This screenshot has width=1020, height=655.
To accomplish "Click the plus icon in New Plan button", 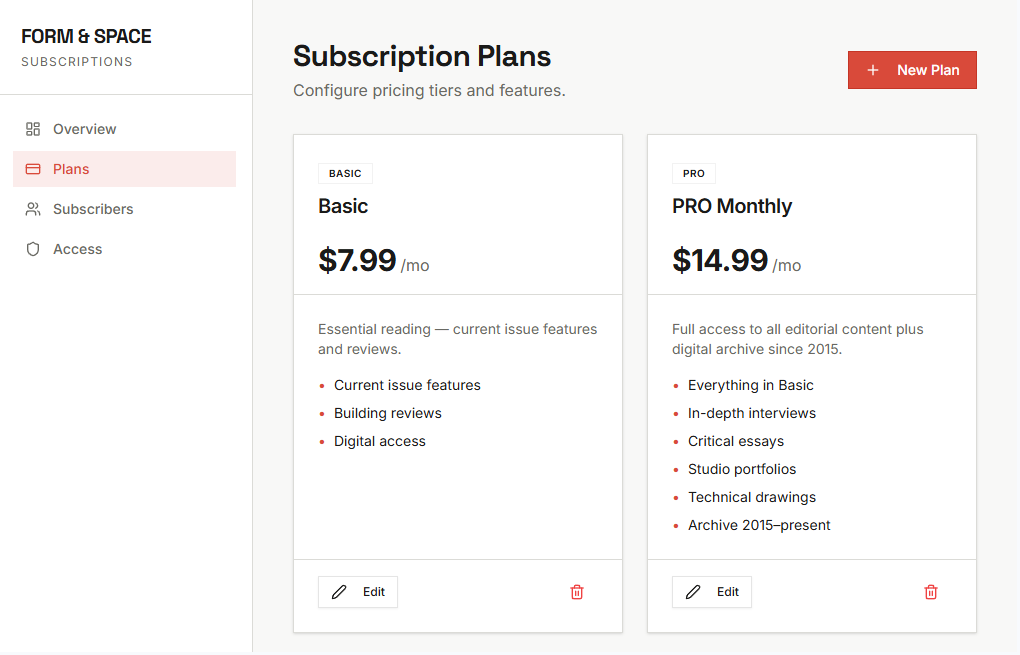I will (x=873, y=70).
